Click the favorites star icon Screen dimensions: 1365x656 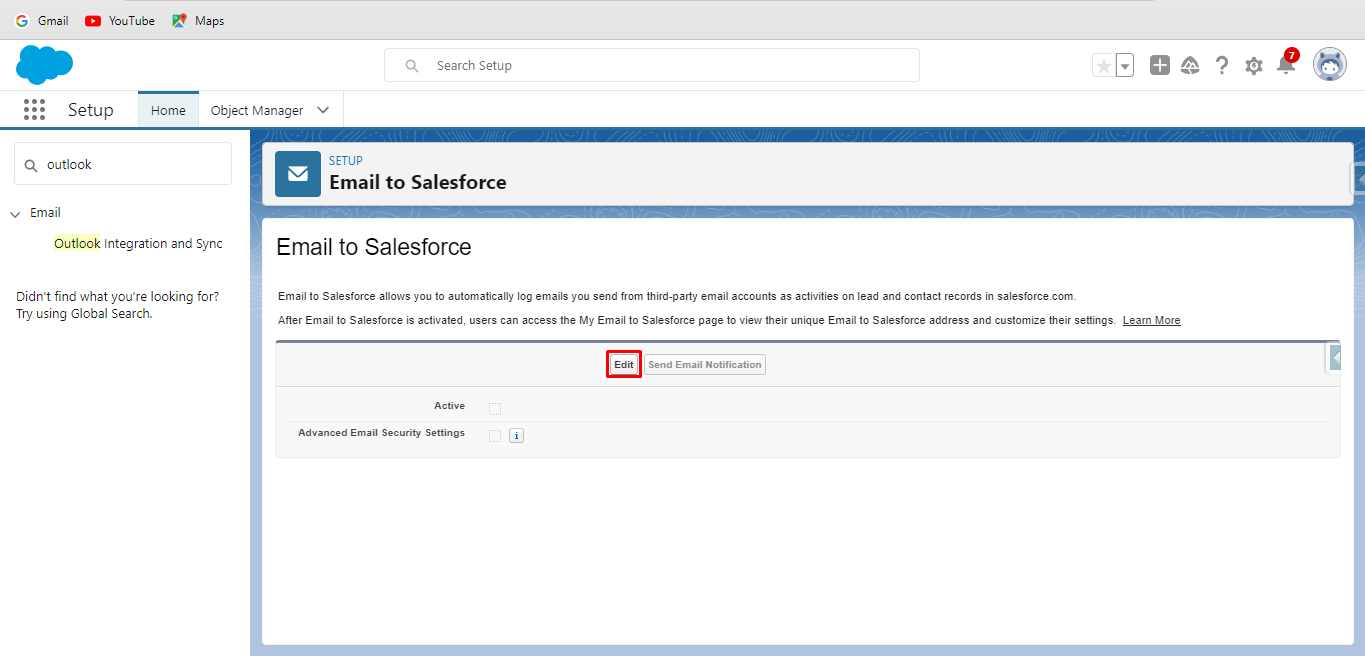pyautogui.click(x=1104, y=66)
